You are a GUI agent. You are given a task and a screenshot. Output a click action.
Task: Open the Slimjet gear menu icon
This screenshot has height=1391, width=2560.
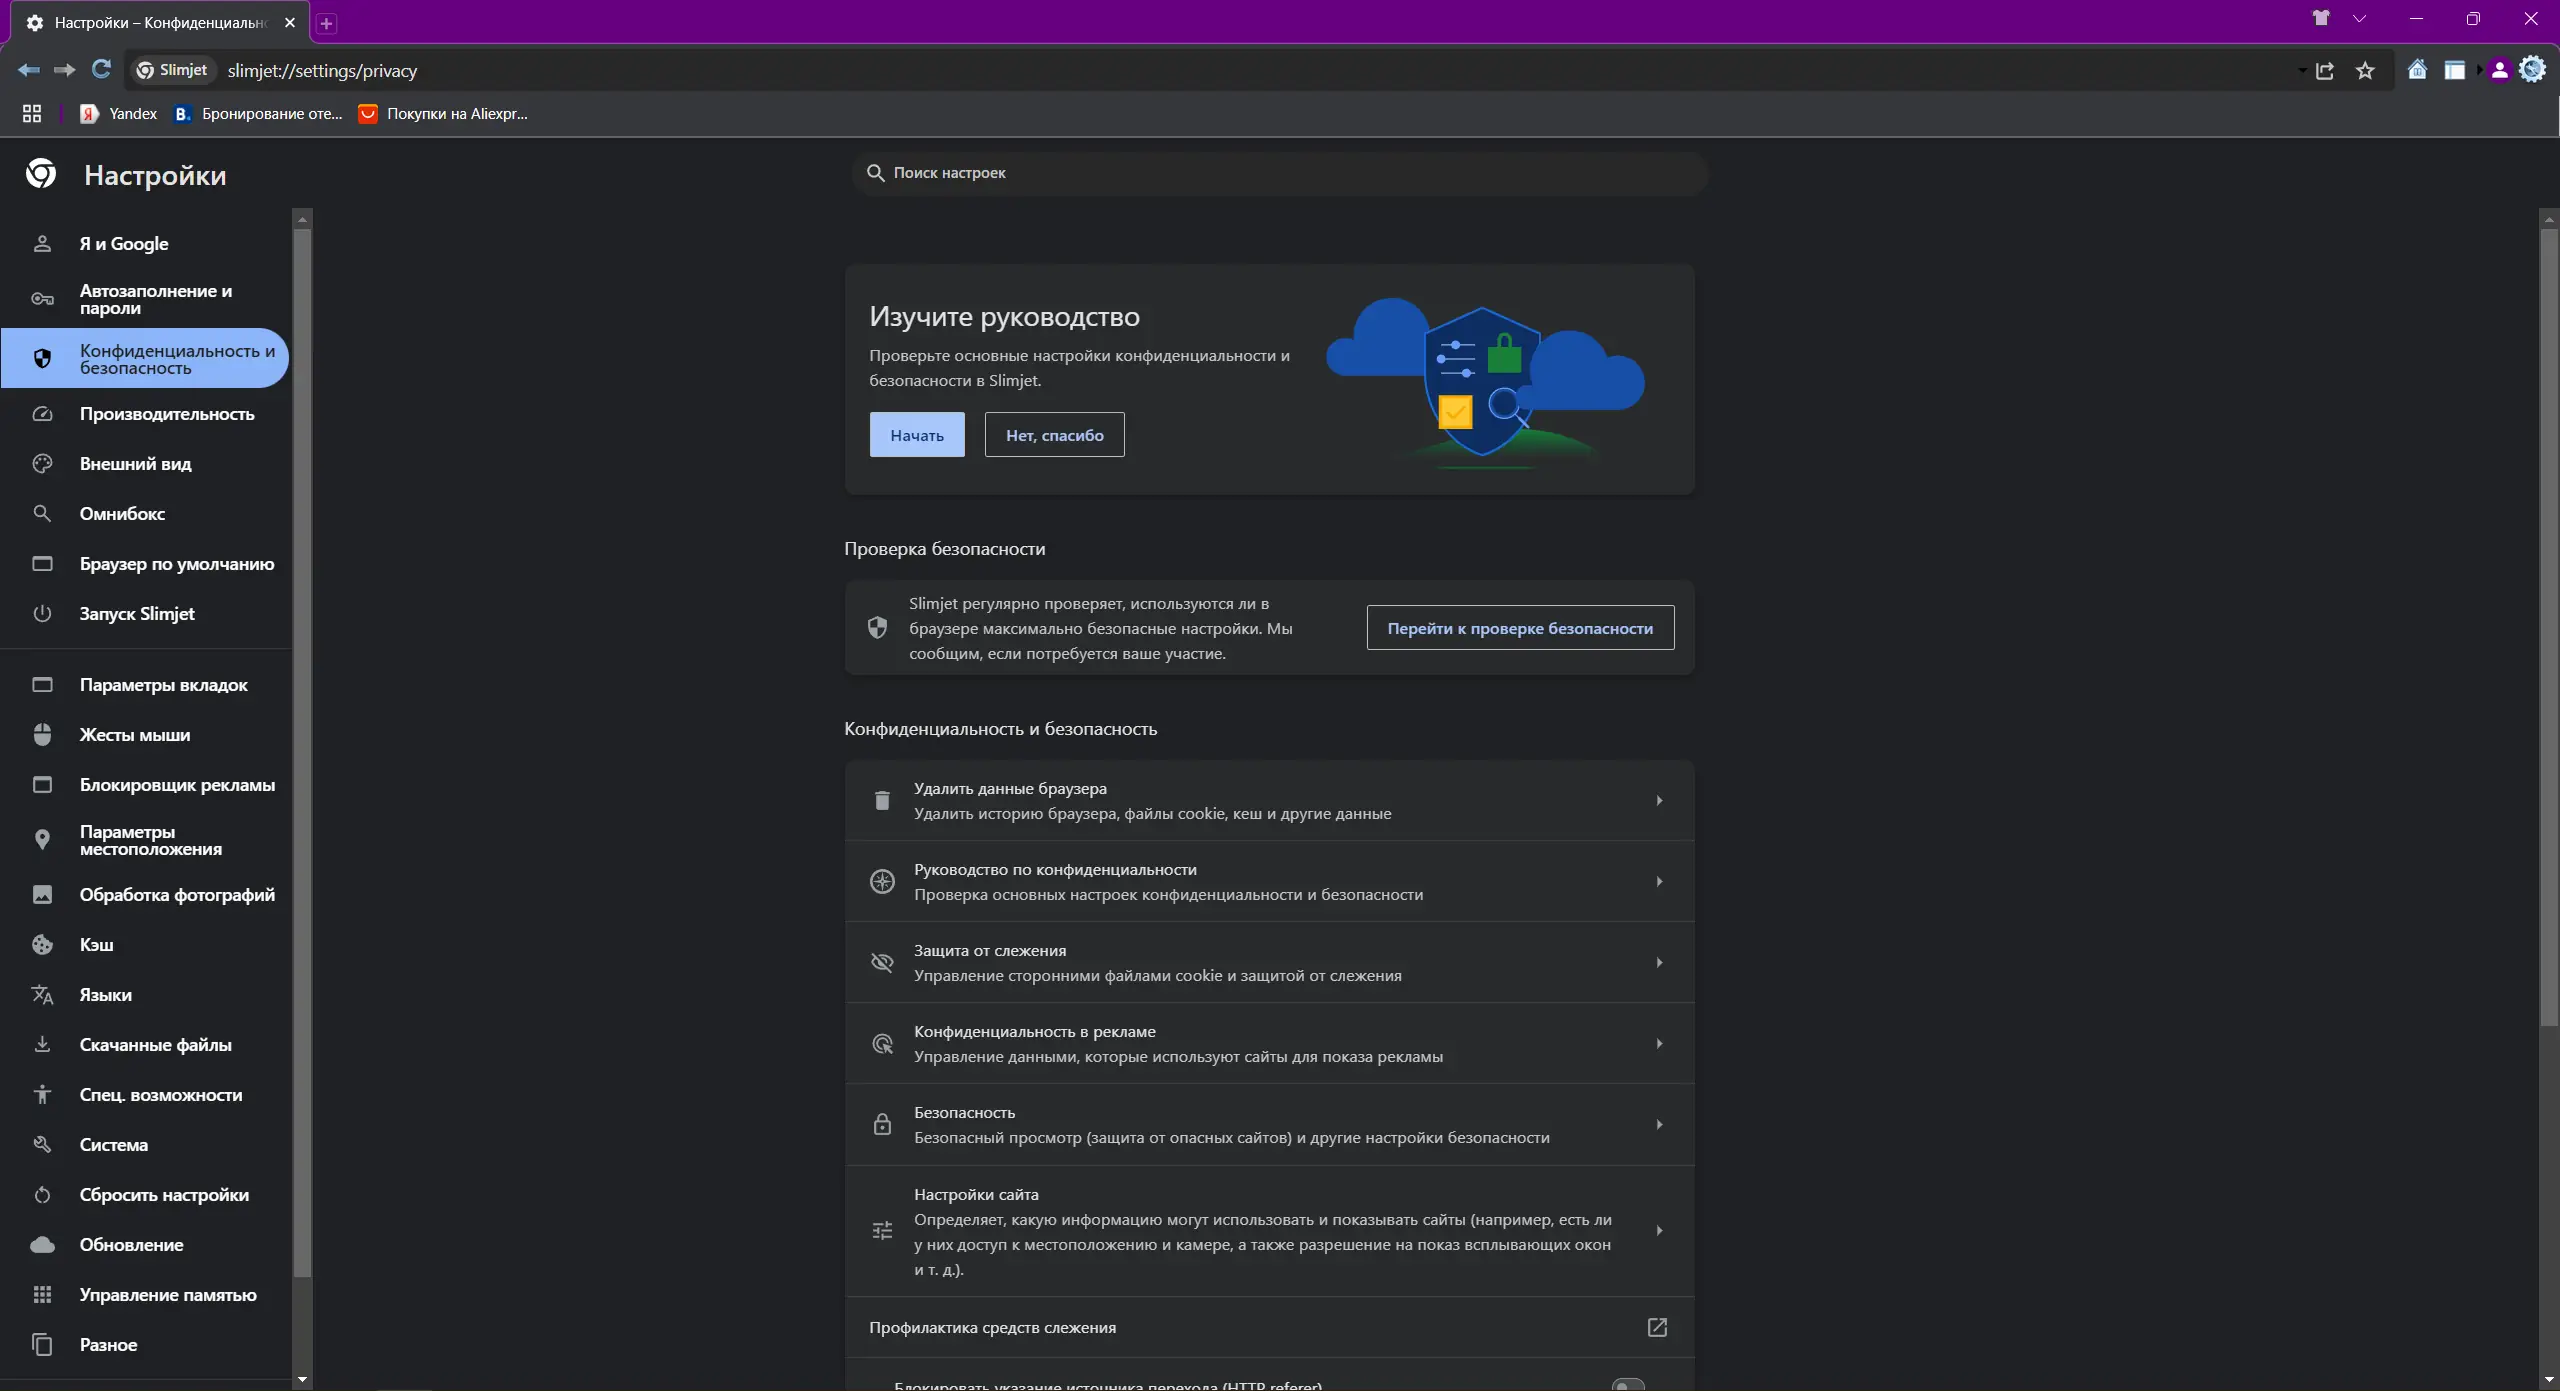[x=2533, y=70]
